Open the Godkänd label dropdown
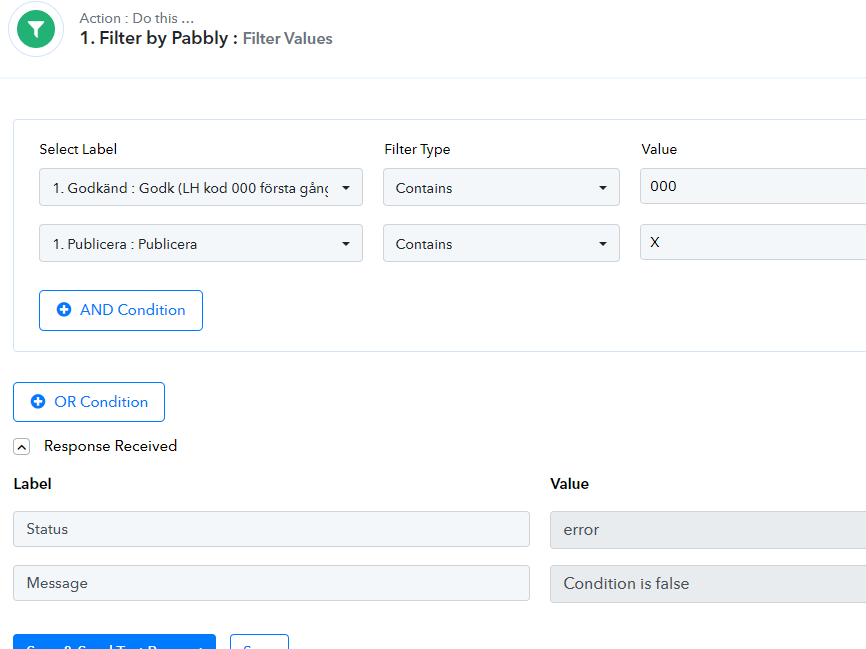The height and width of the screenshot is (649, 866). tap(201, 187)
